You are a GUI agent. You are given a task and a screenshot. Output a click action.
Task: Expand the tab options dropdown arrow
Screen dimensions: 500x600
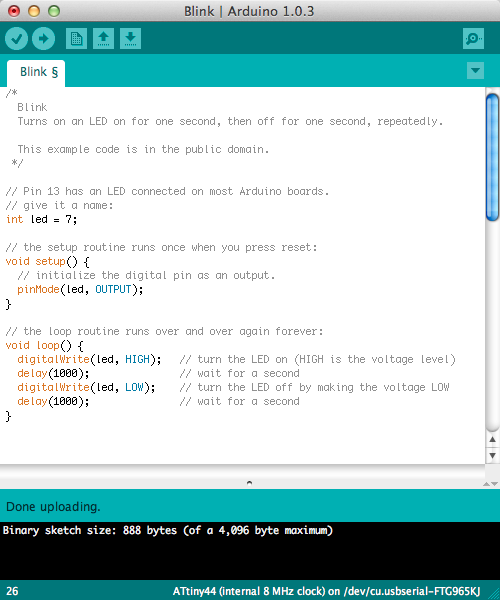475,70
